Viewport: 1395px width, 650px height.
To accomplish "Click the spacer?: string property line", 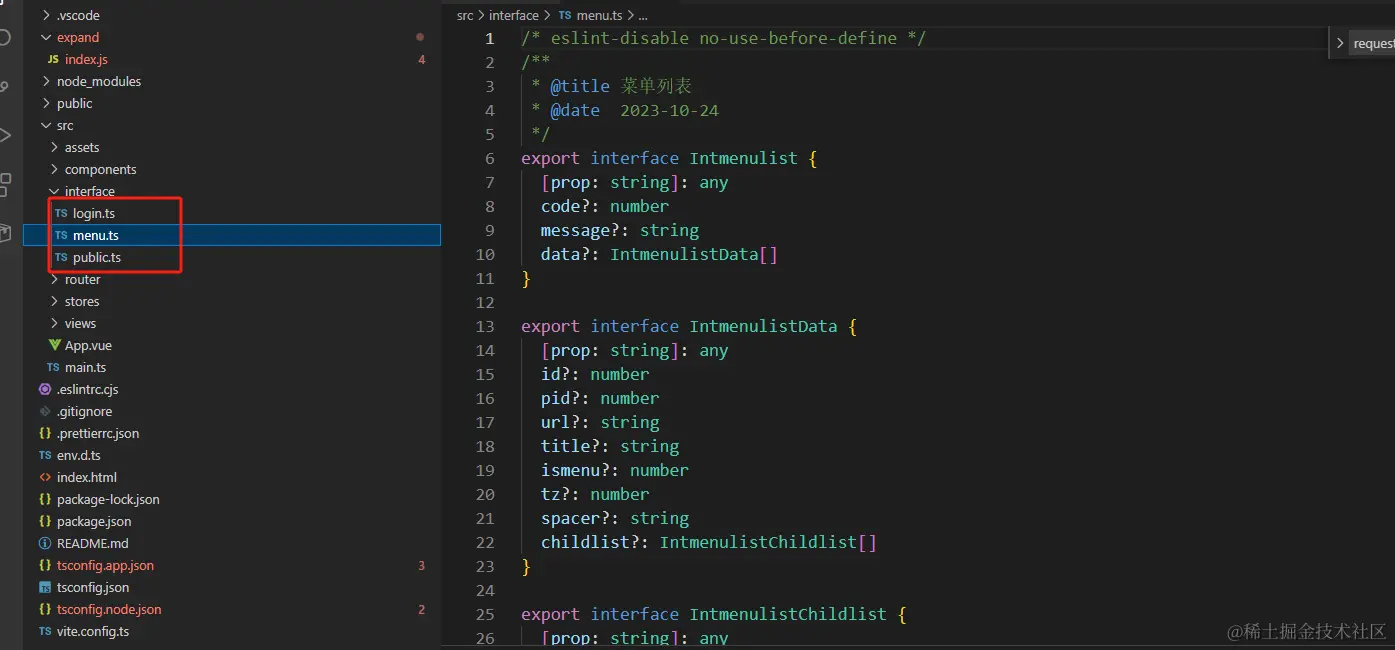I will click(615, 519).
